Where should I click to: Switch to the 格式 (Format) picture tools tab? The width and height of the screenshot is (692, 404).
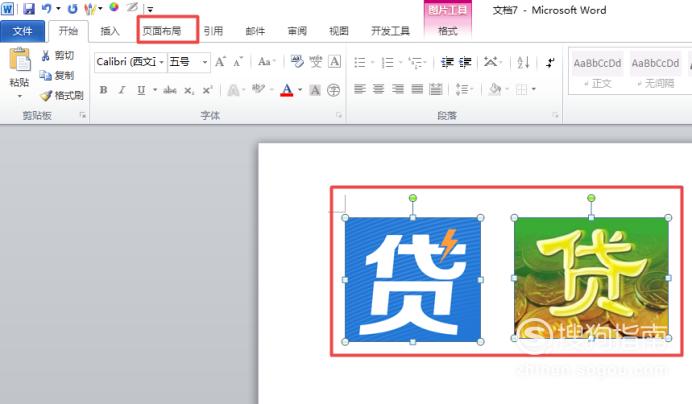[x=448, y=31]
